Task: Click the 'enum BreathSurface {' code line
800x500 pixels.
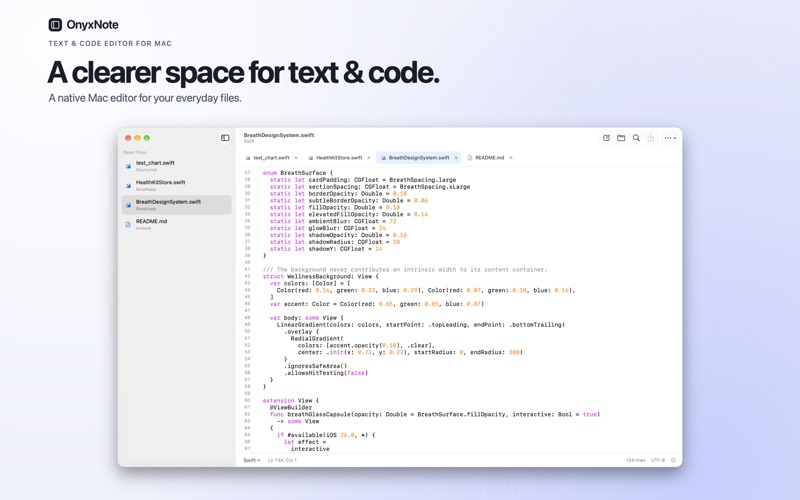Action: point(297,173)
